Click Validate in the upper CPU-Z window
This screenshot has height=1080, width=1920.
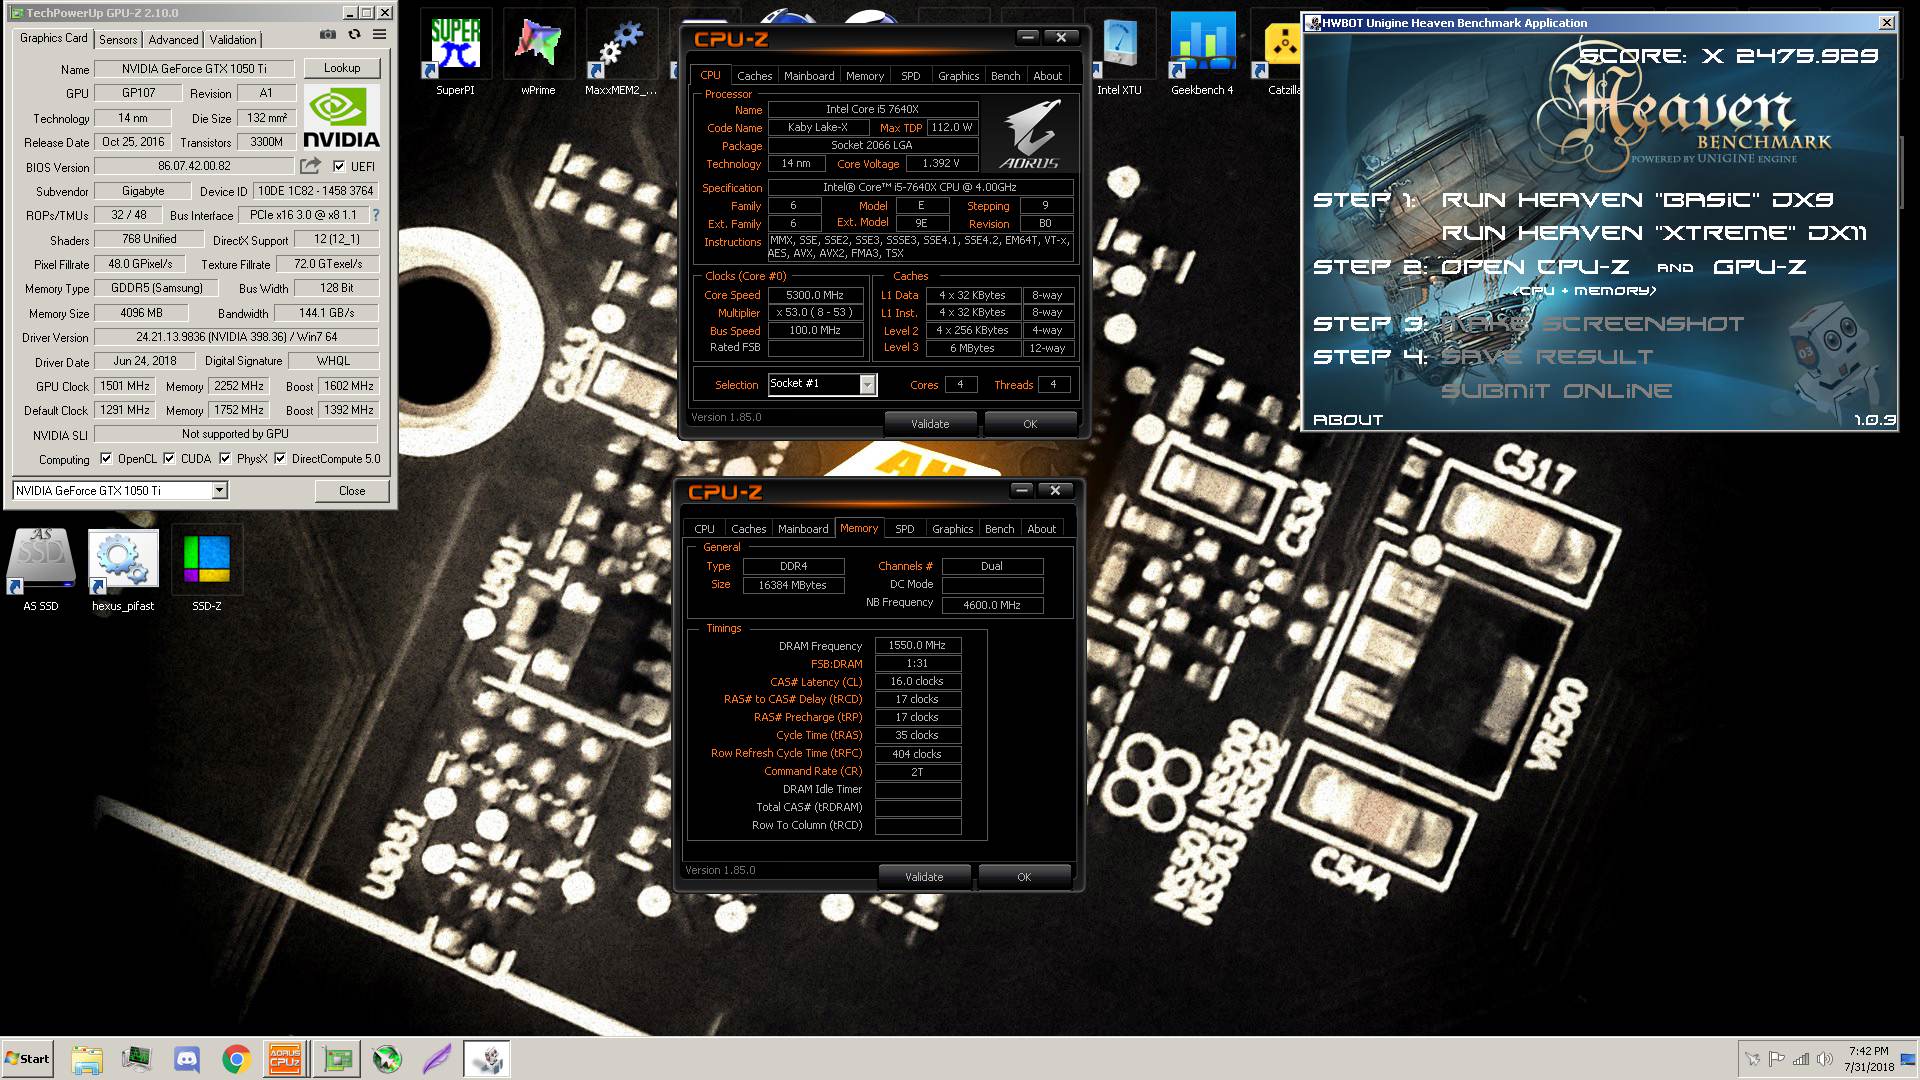click(930, 424)
